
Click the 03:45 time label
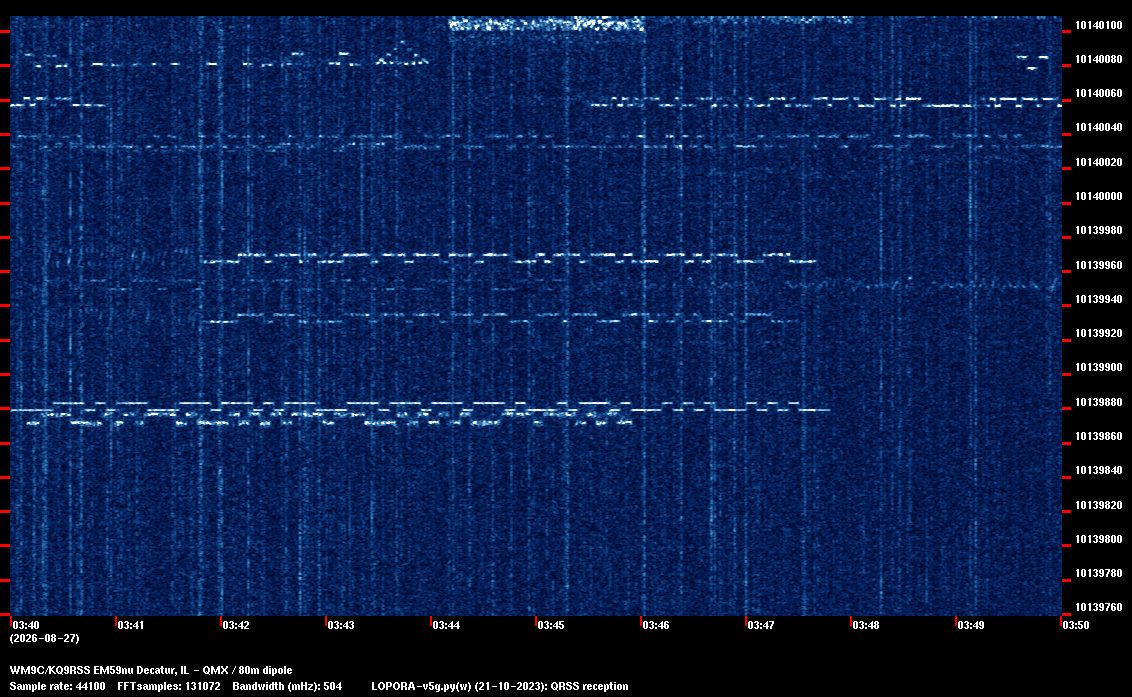coord(551,625)
